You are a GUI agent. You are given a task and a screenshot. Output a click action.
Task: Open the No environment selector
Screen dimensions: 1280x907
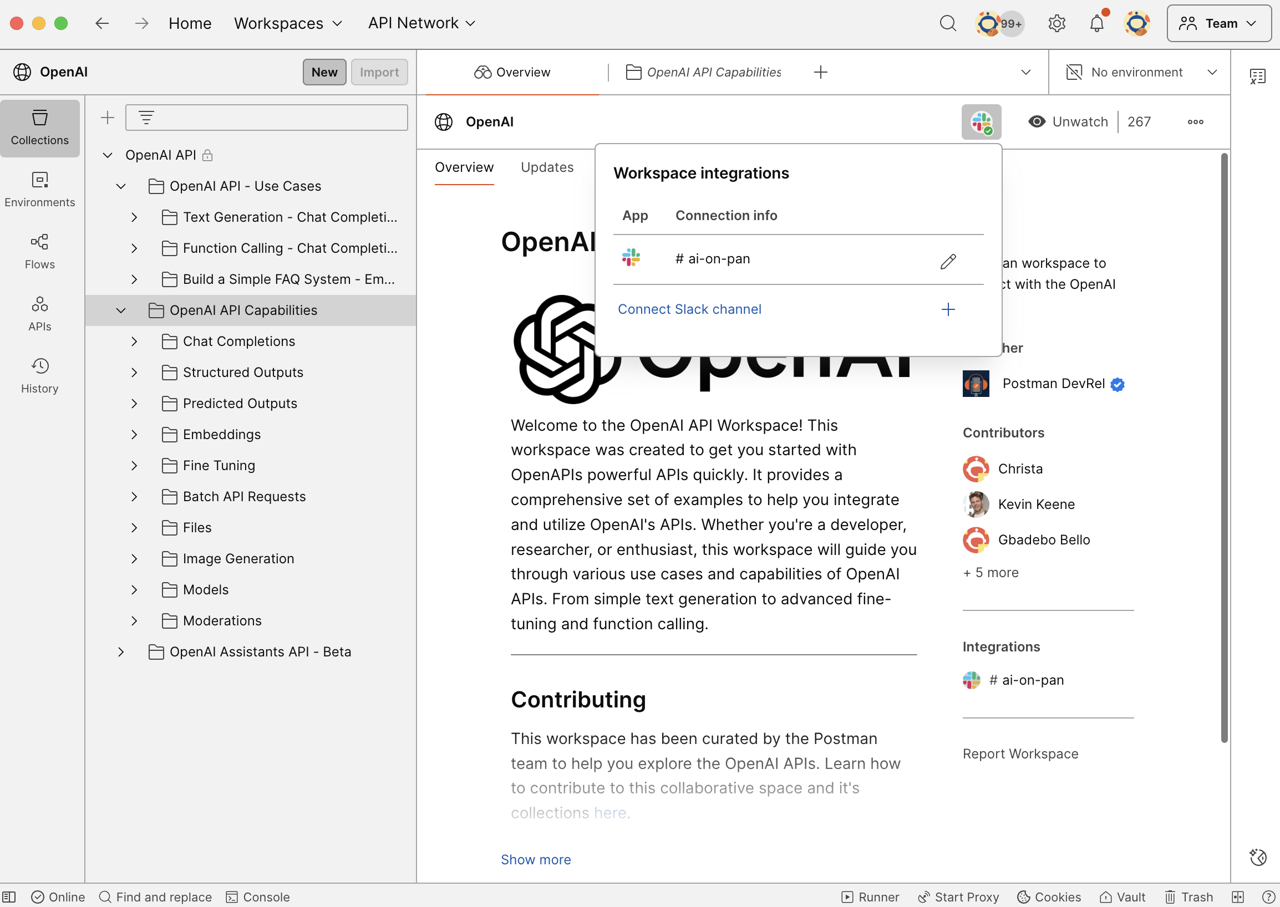tap(1138, 72)
